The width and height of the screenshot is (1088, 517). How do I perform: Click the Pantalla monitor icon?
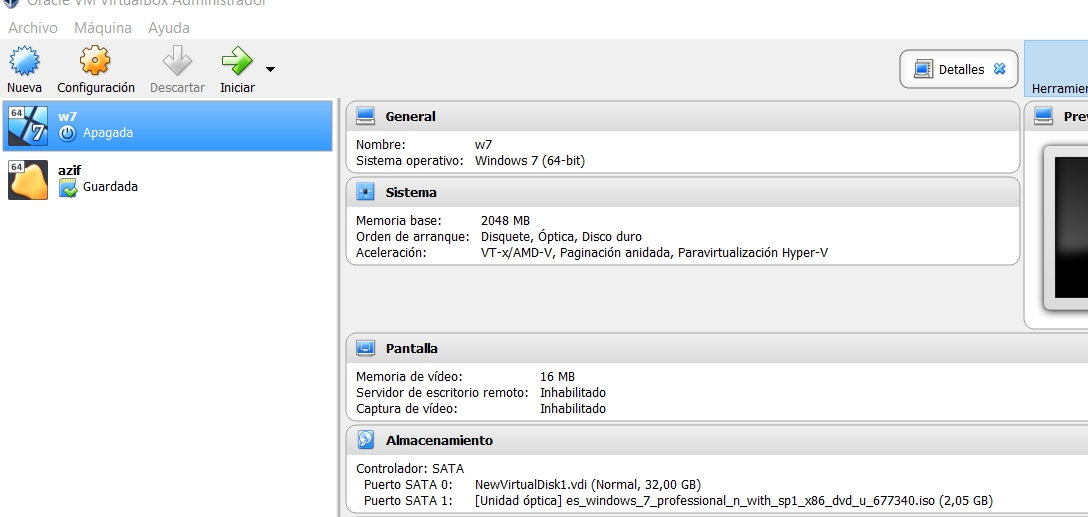tap(366, 348)
